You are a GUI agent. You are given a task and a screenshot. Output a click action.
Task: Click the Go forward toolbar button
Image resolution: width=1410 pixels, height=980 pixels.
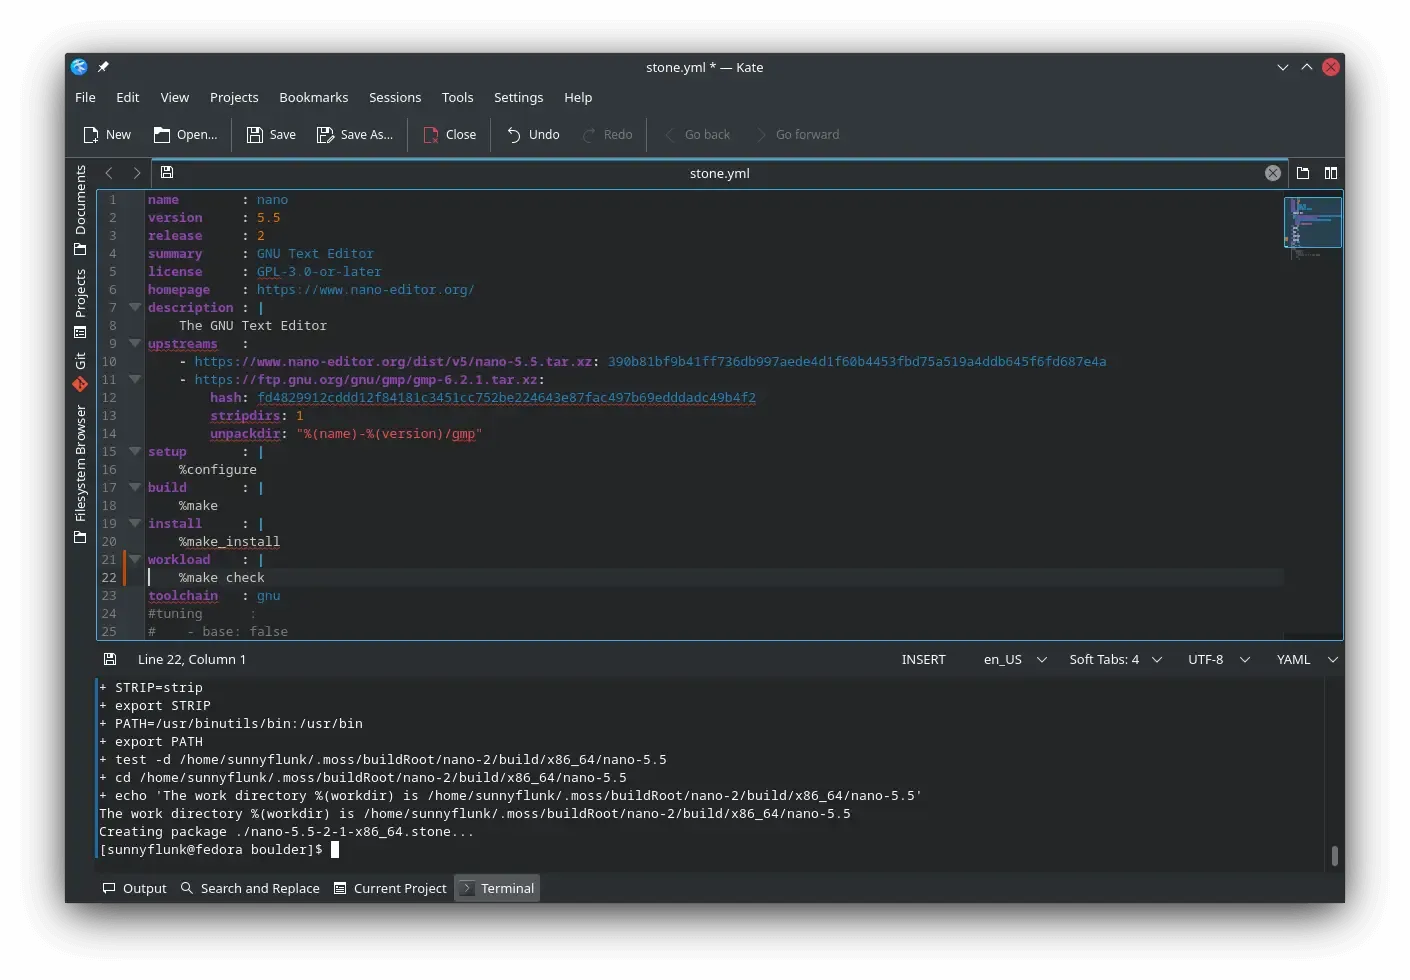click(797, 135)
